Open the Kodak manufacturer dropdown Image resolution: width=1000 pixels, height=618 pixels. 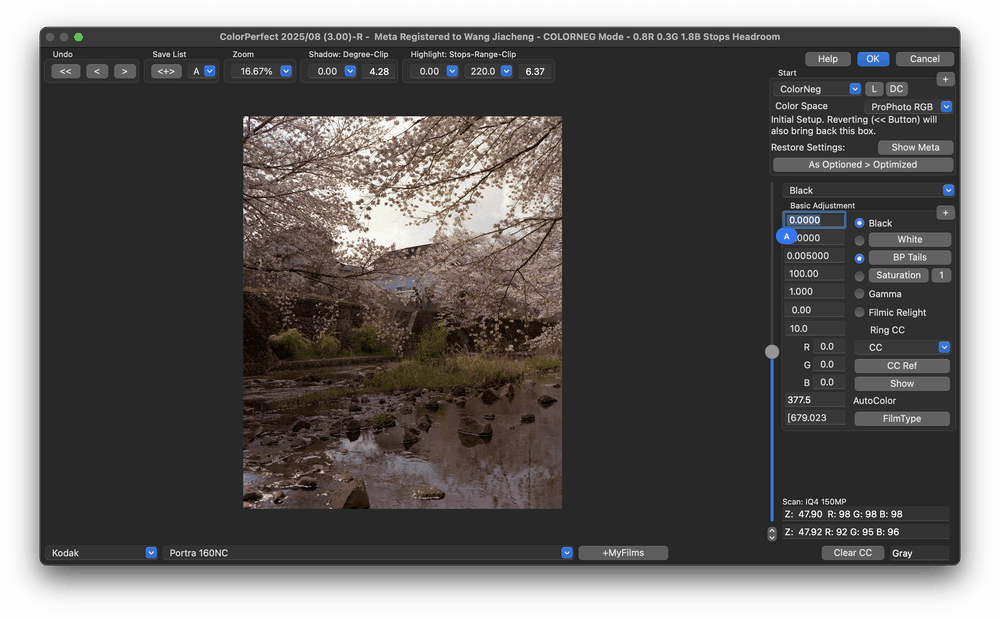point(151,553)
